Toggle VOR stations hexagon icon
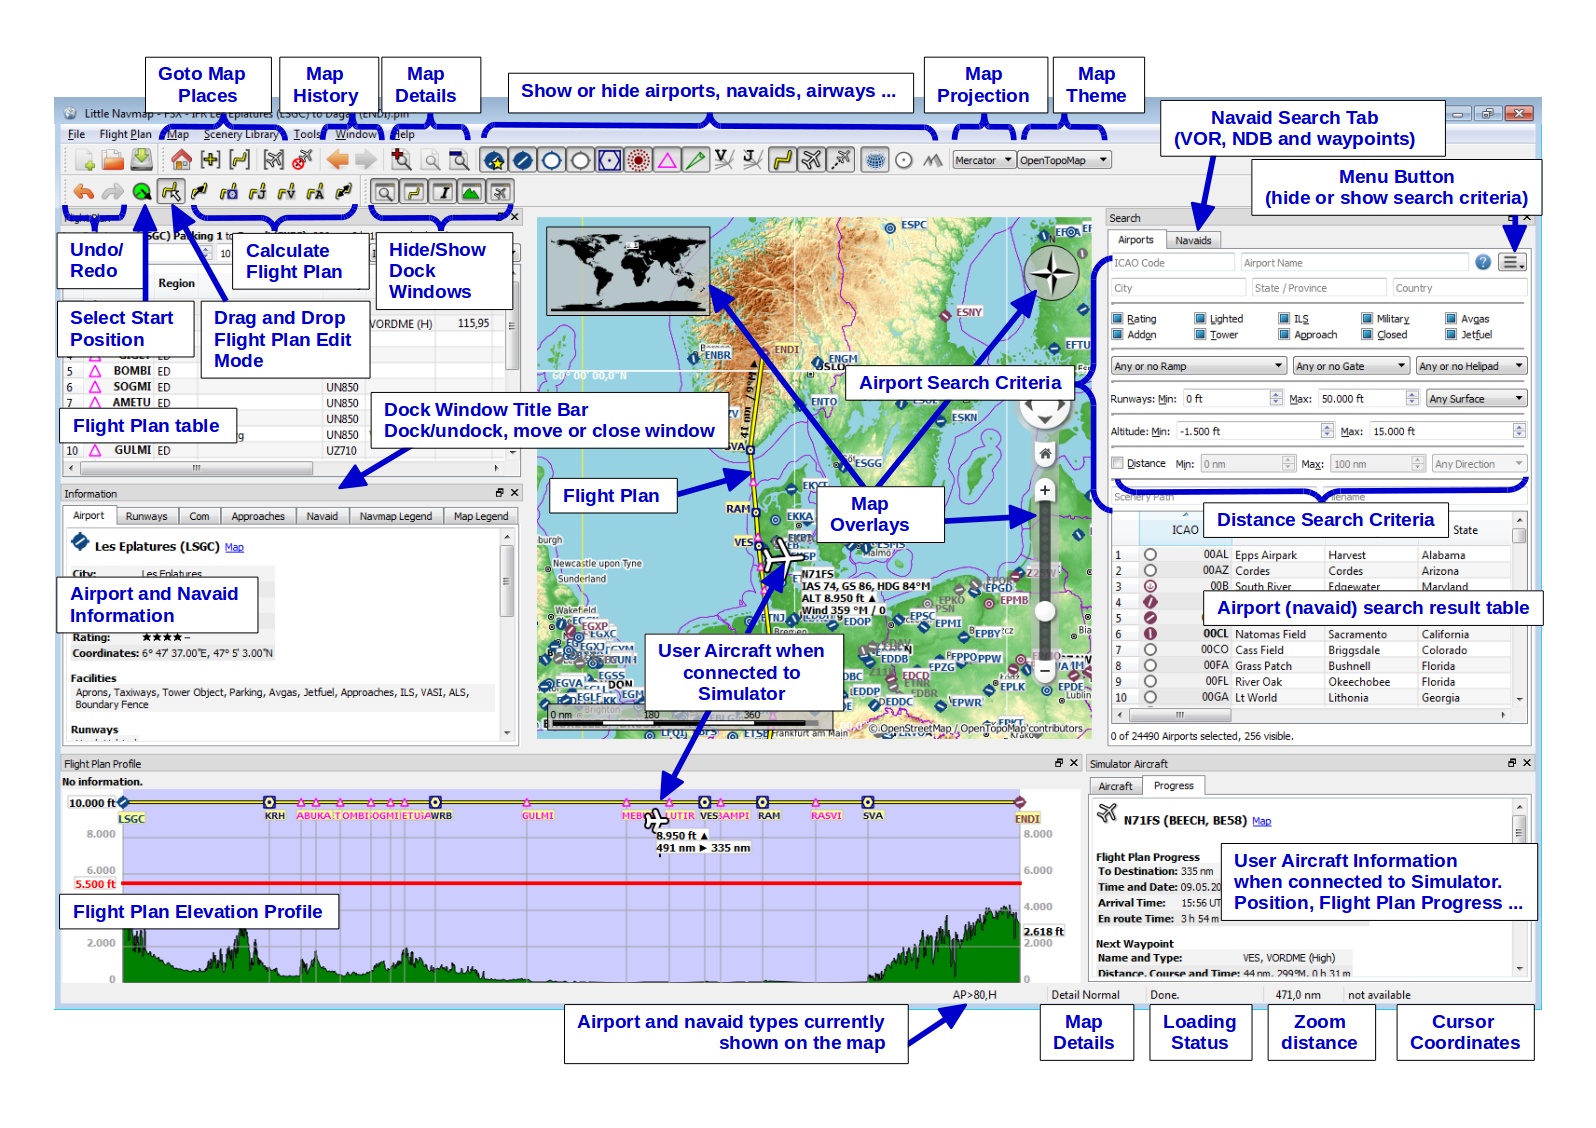This screenshot has height=1128, width=1596. point(610,160)
